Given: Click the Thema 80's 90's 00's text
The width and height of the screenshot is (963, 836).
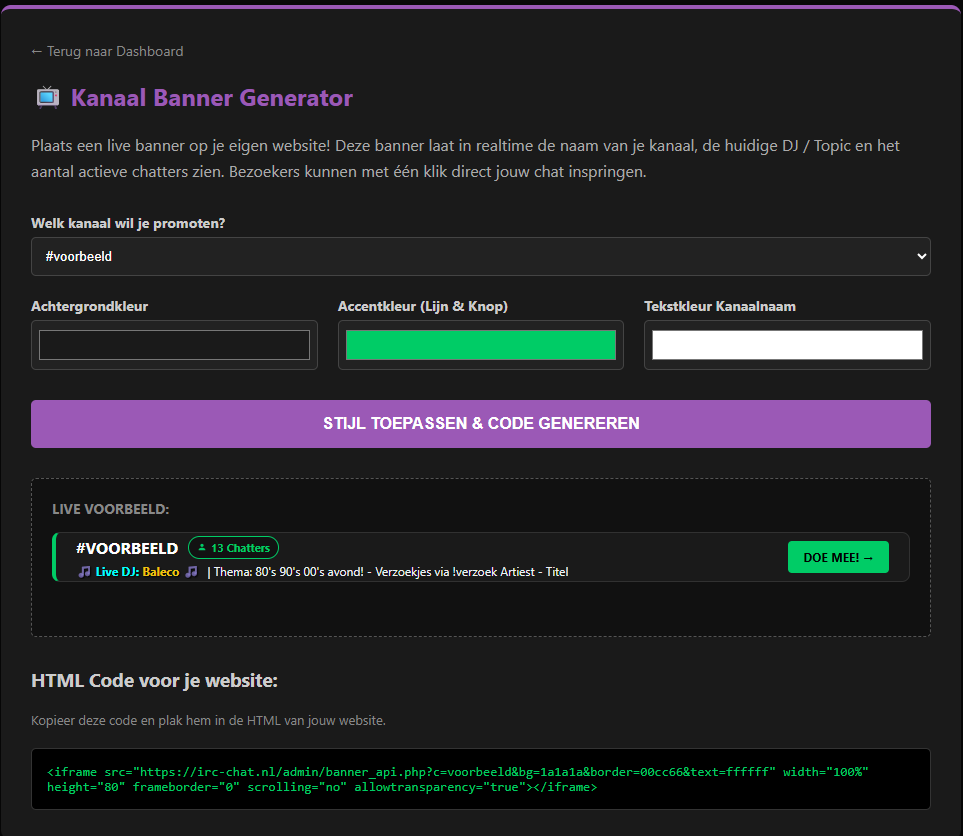Looking at the screenshot, I should (x=390, y=572).
